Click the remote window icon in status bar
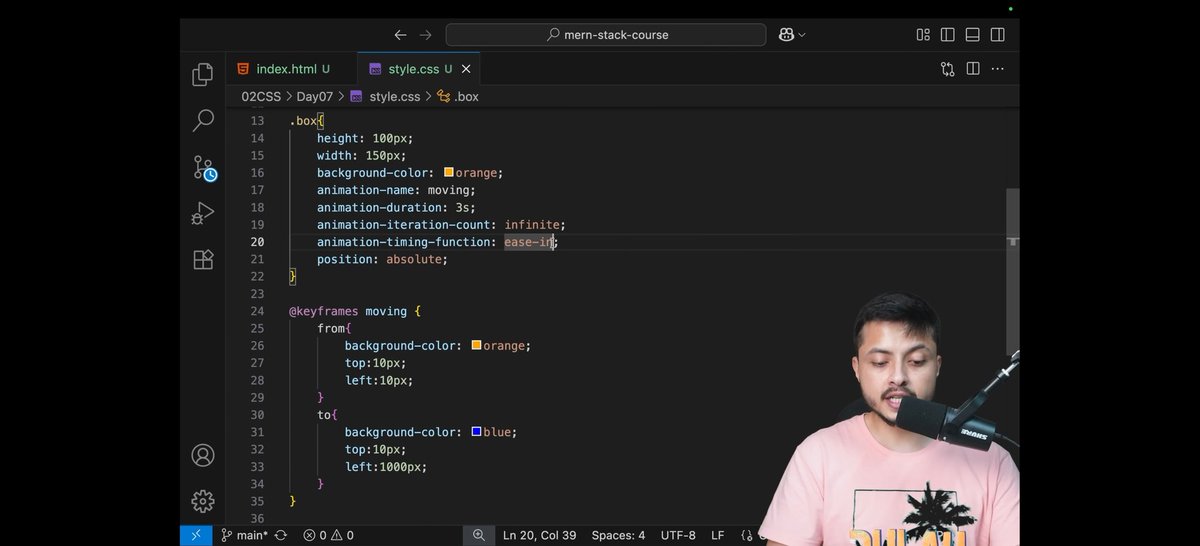 [x=195, y=535]
